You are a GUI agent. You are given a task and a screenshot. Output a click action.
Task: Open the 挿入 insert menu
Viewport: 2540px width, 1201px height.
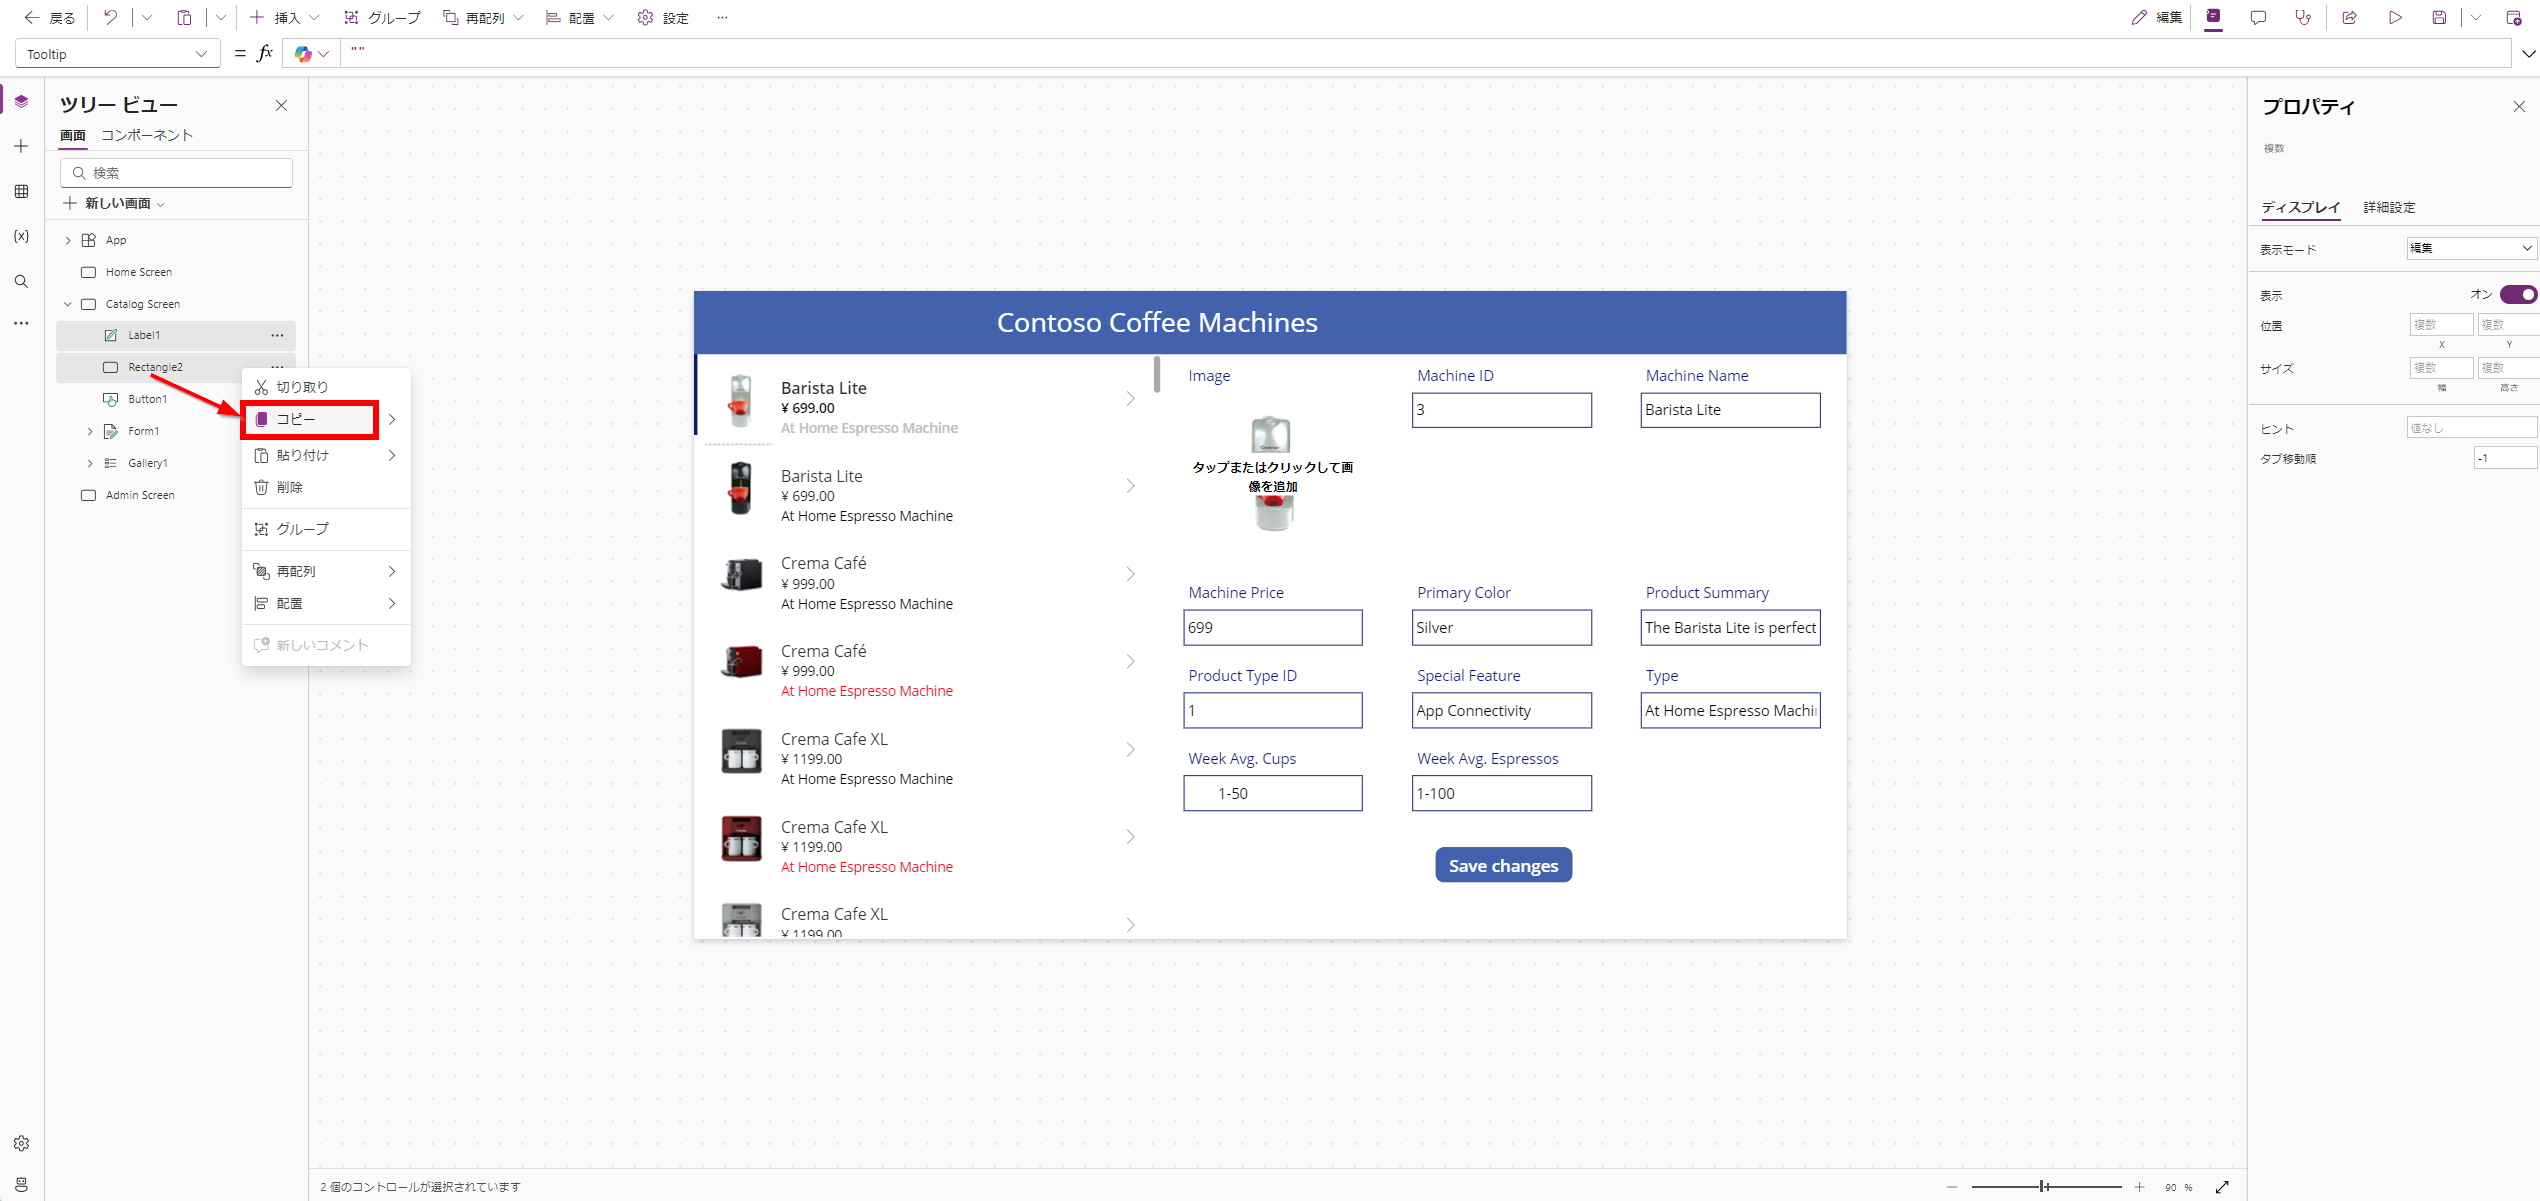(x=285, y=18)
